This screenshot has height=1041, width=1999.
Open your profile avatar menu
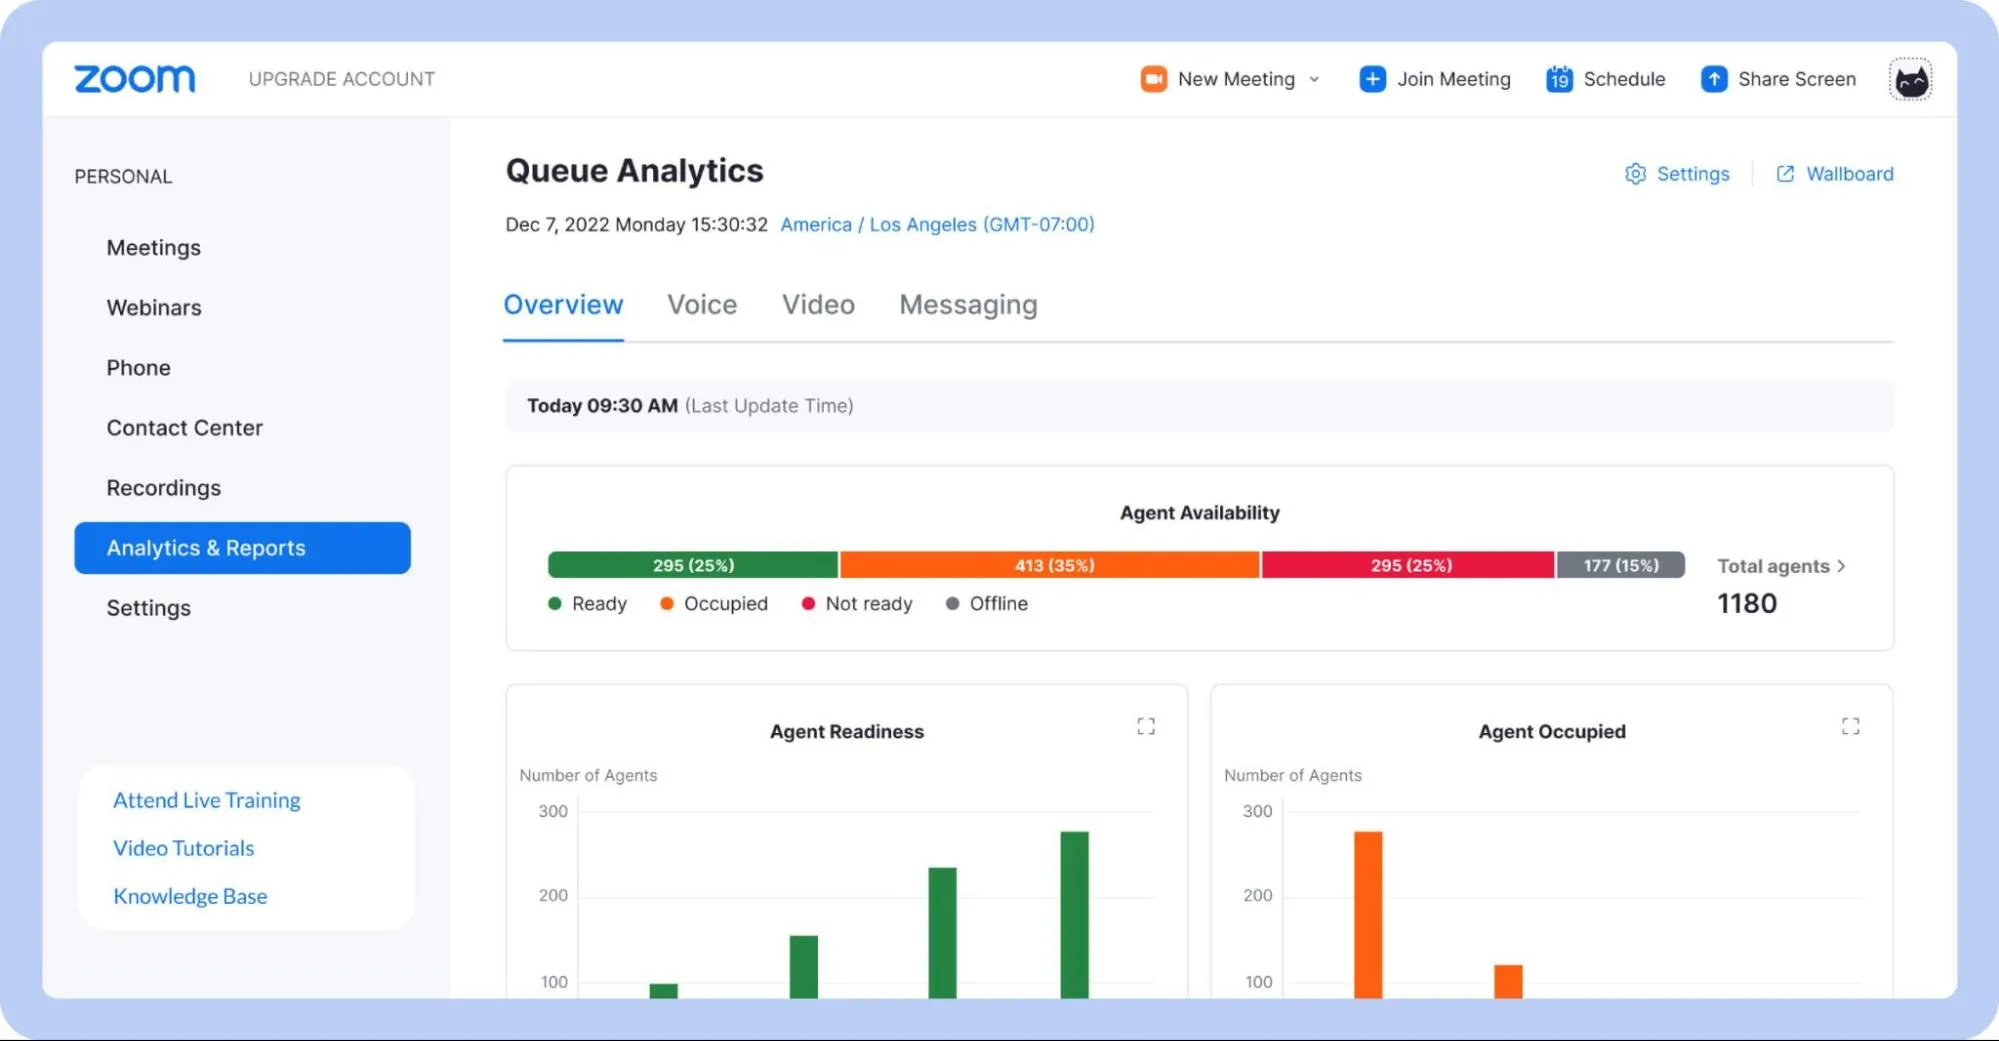(x=1910, y=79)
